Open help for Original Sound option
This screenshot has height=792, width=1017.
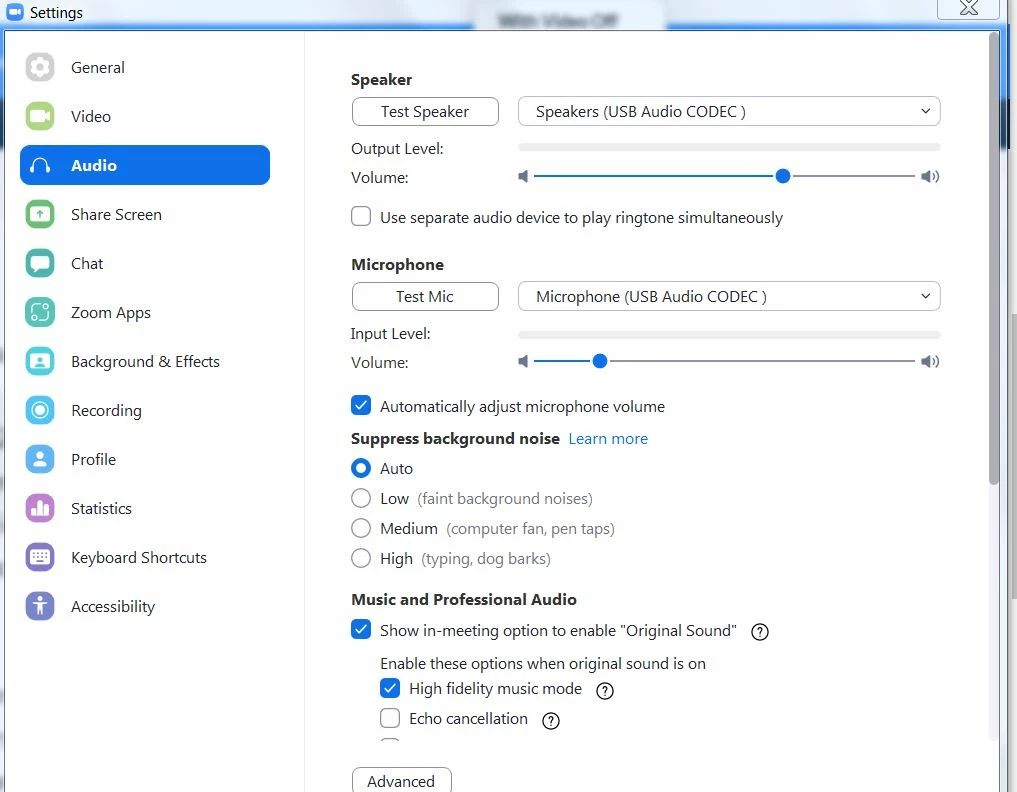(760, 632)
